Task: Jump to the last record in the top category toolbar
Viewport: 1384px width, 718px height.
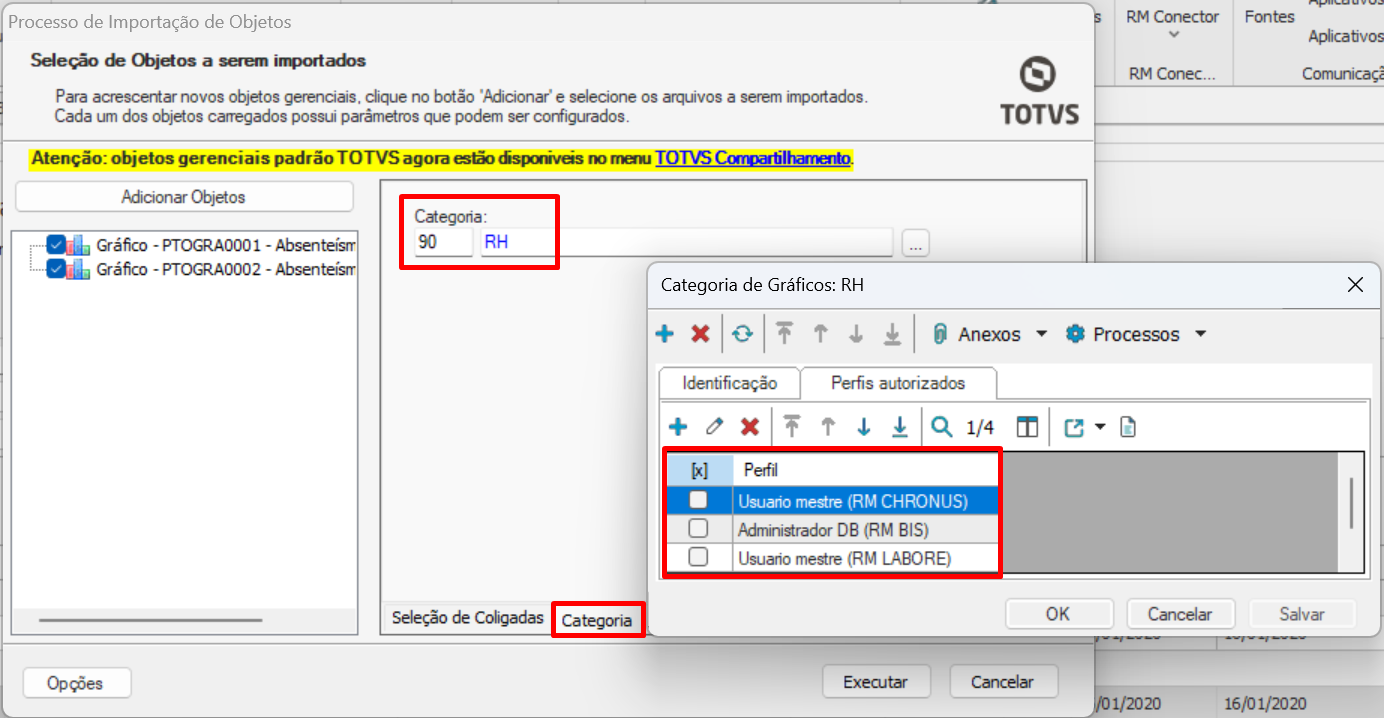Action: point(892,334)
